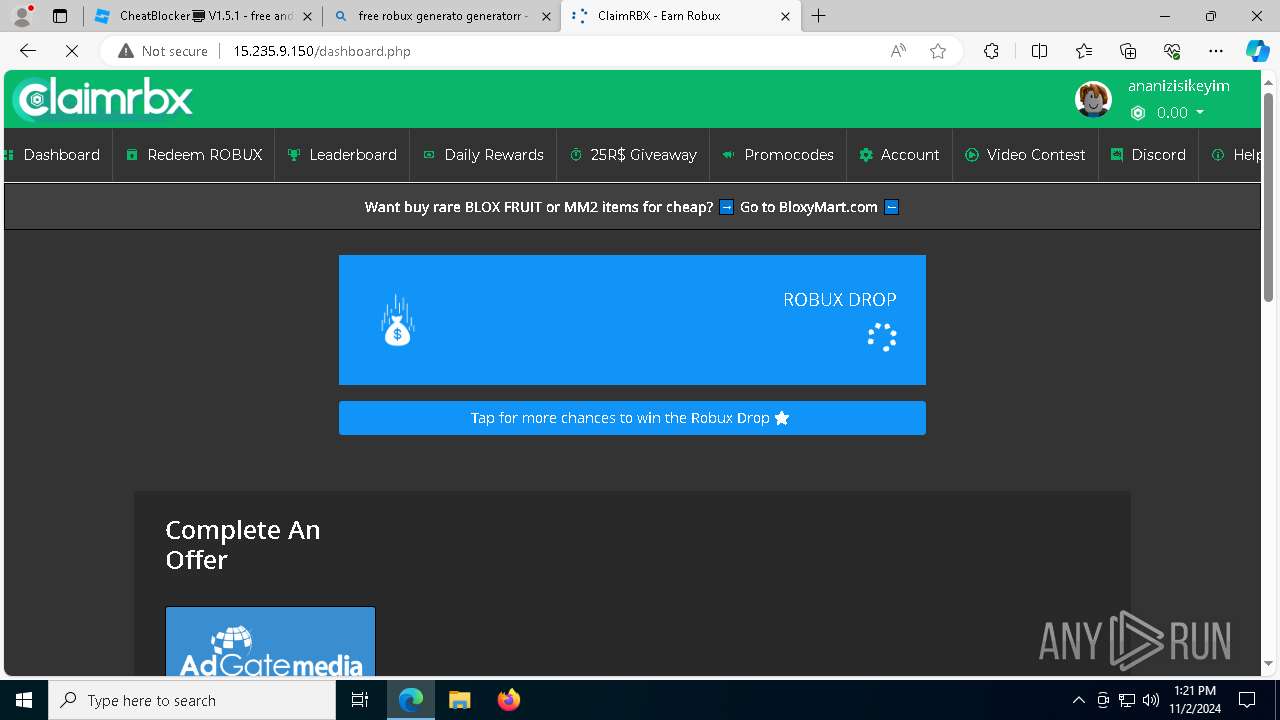Open File Explorer from taskbar

point(460,700)
